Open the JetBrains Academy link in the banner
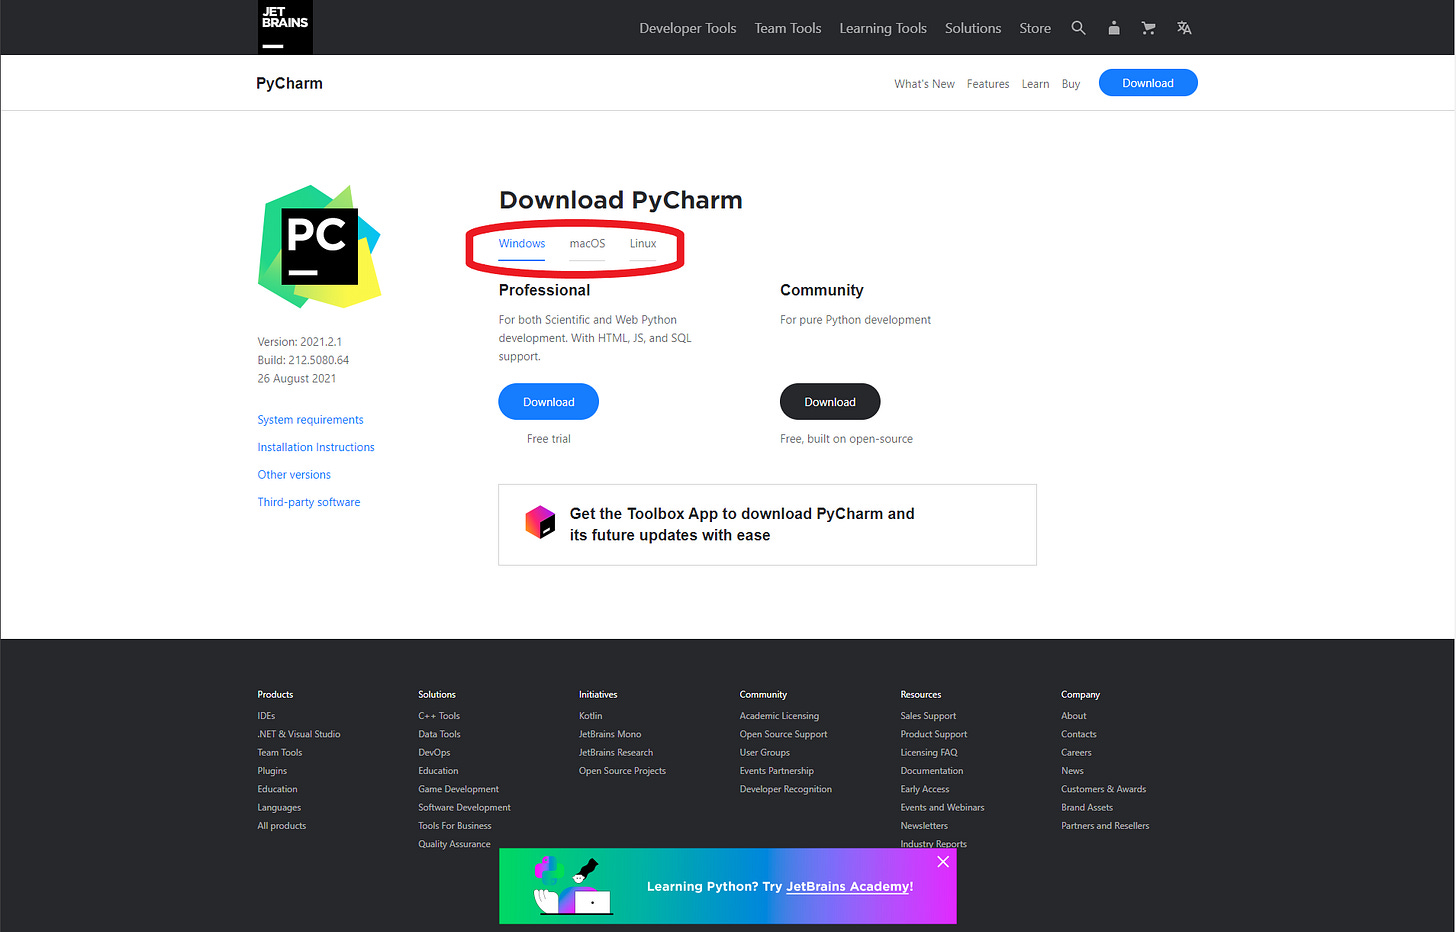The image size is (1456, 932). tap(849, 886)
